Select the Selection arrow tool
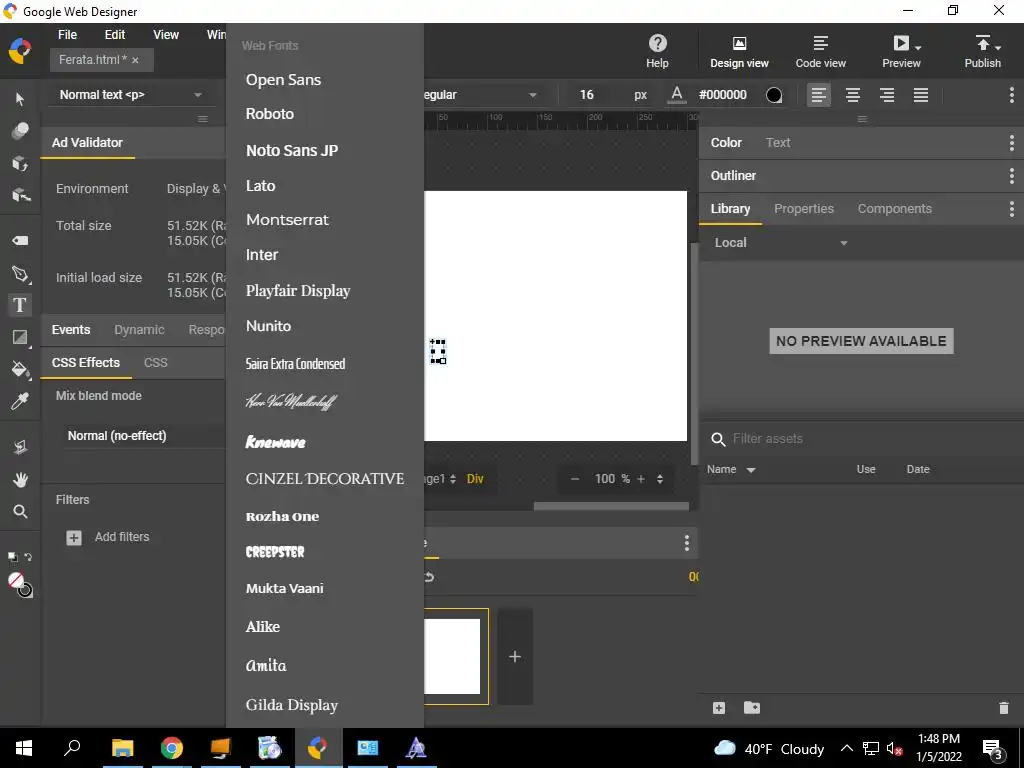The image size is (1024, 768). 20,99
